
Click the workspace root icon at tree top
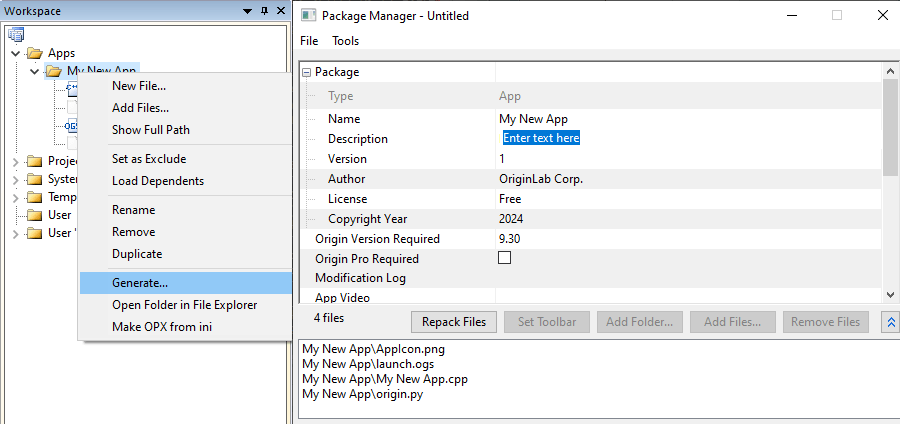click(x=16, y=35)
